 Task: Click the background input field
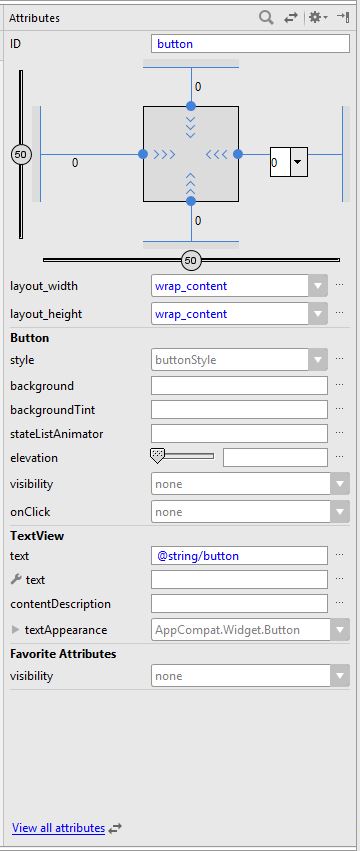click(239, 386)
